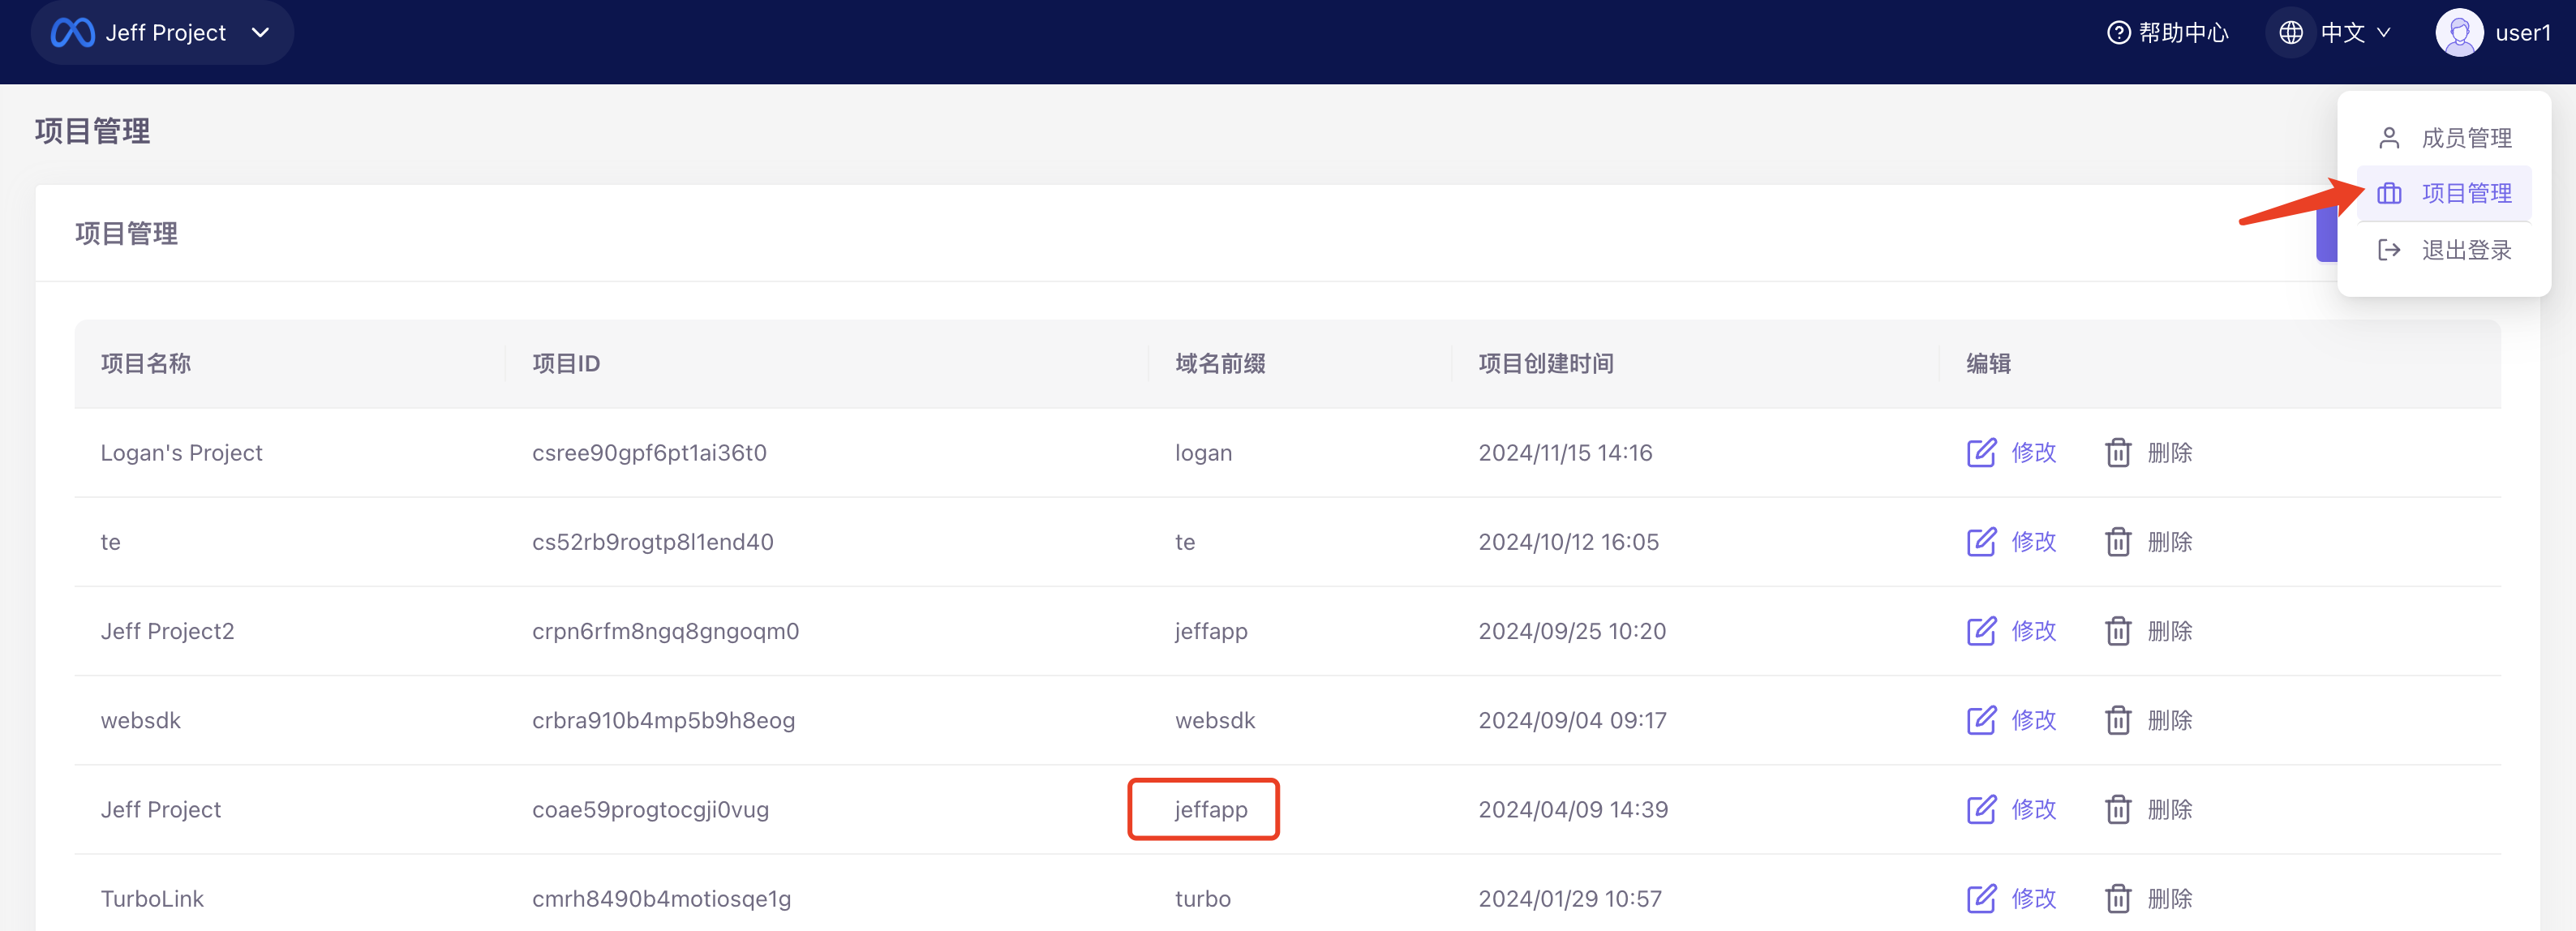Click the infinity logo in header
The height and width of the screenshot is (931, 2576).
click(73, 33)
